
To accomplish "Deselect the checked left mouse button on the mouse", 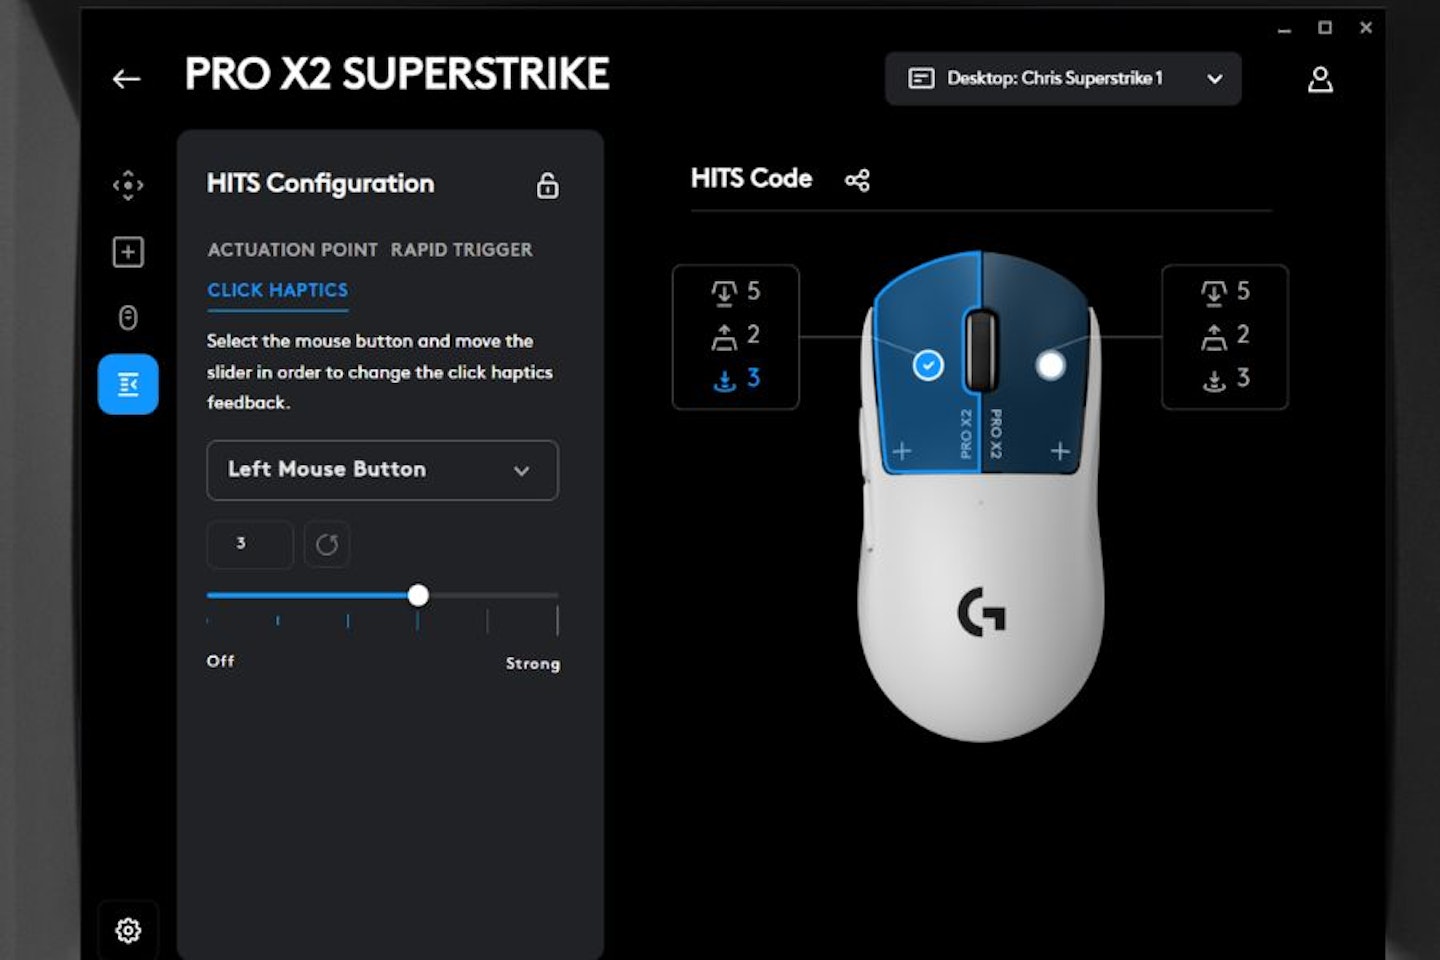I will coord(927,365).
